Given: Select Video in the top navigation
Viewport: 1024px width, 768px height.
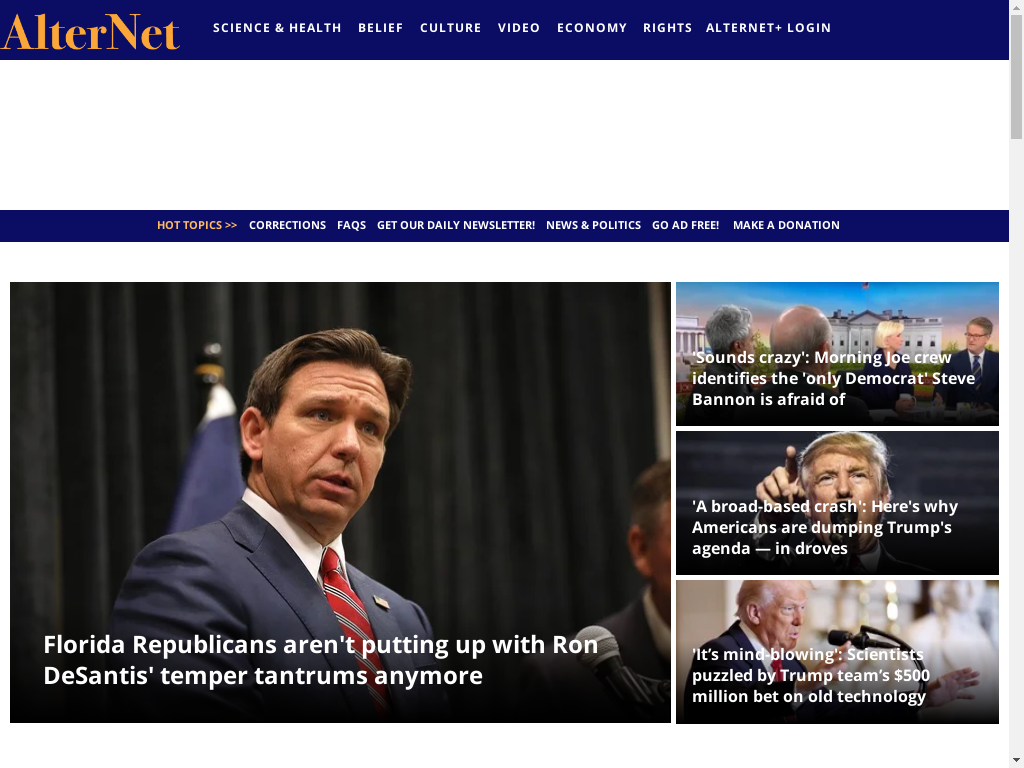Looking at the screenshot, I should [519, 28].
